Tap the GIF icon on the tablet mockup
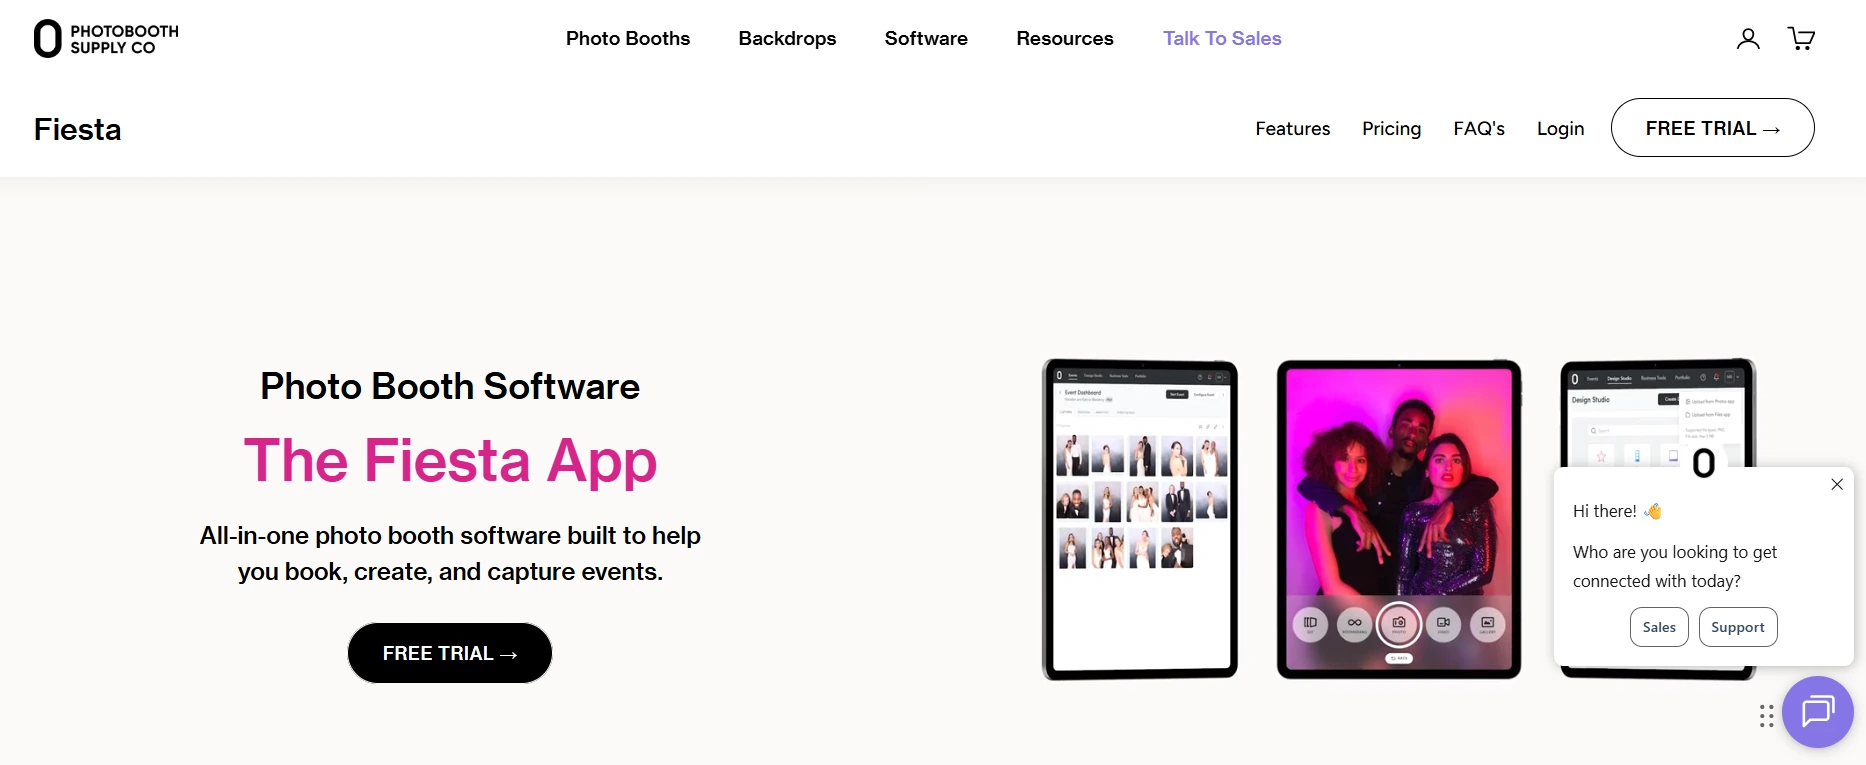The width and height of the screenshot is (1866, 765). pos(1310,624)
